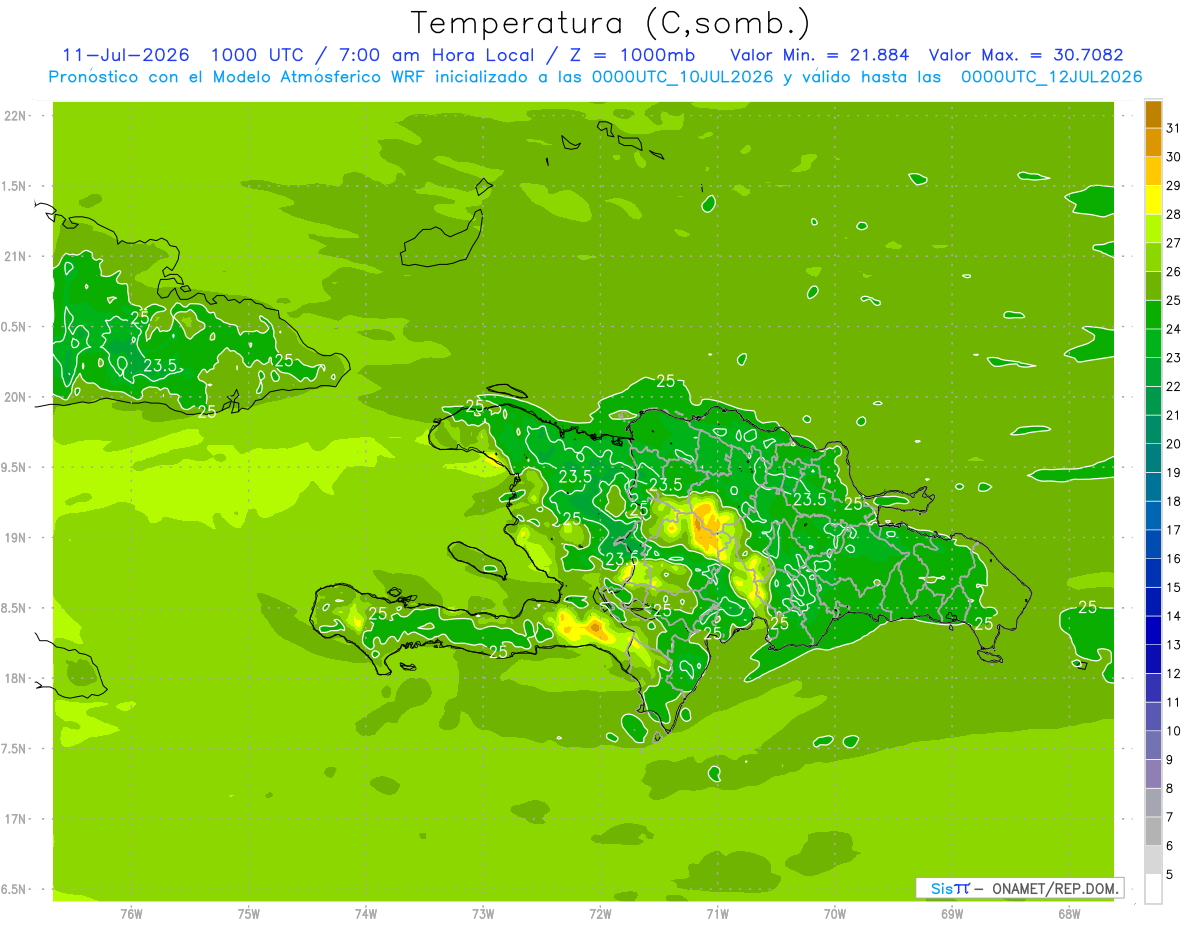Click legend value 5

click(x=1170, y=874)
